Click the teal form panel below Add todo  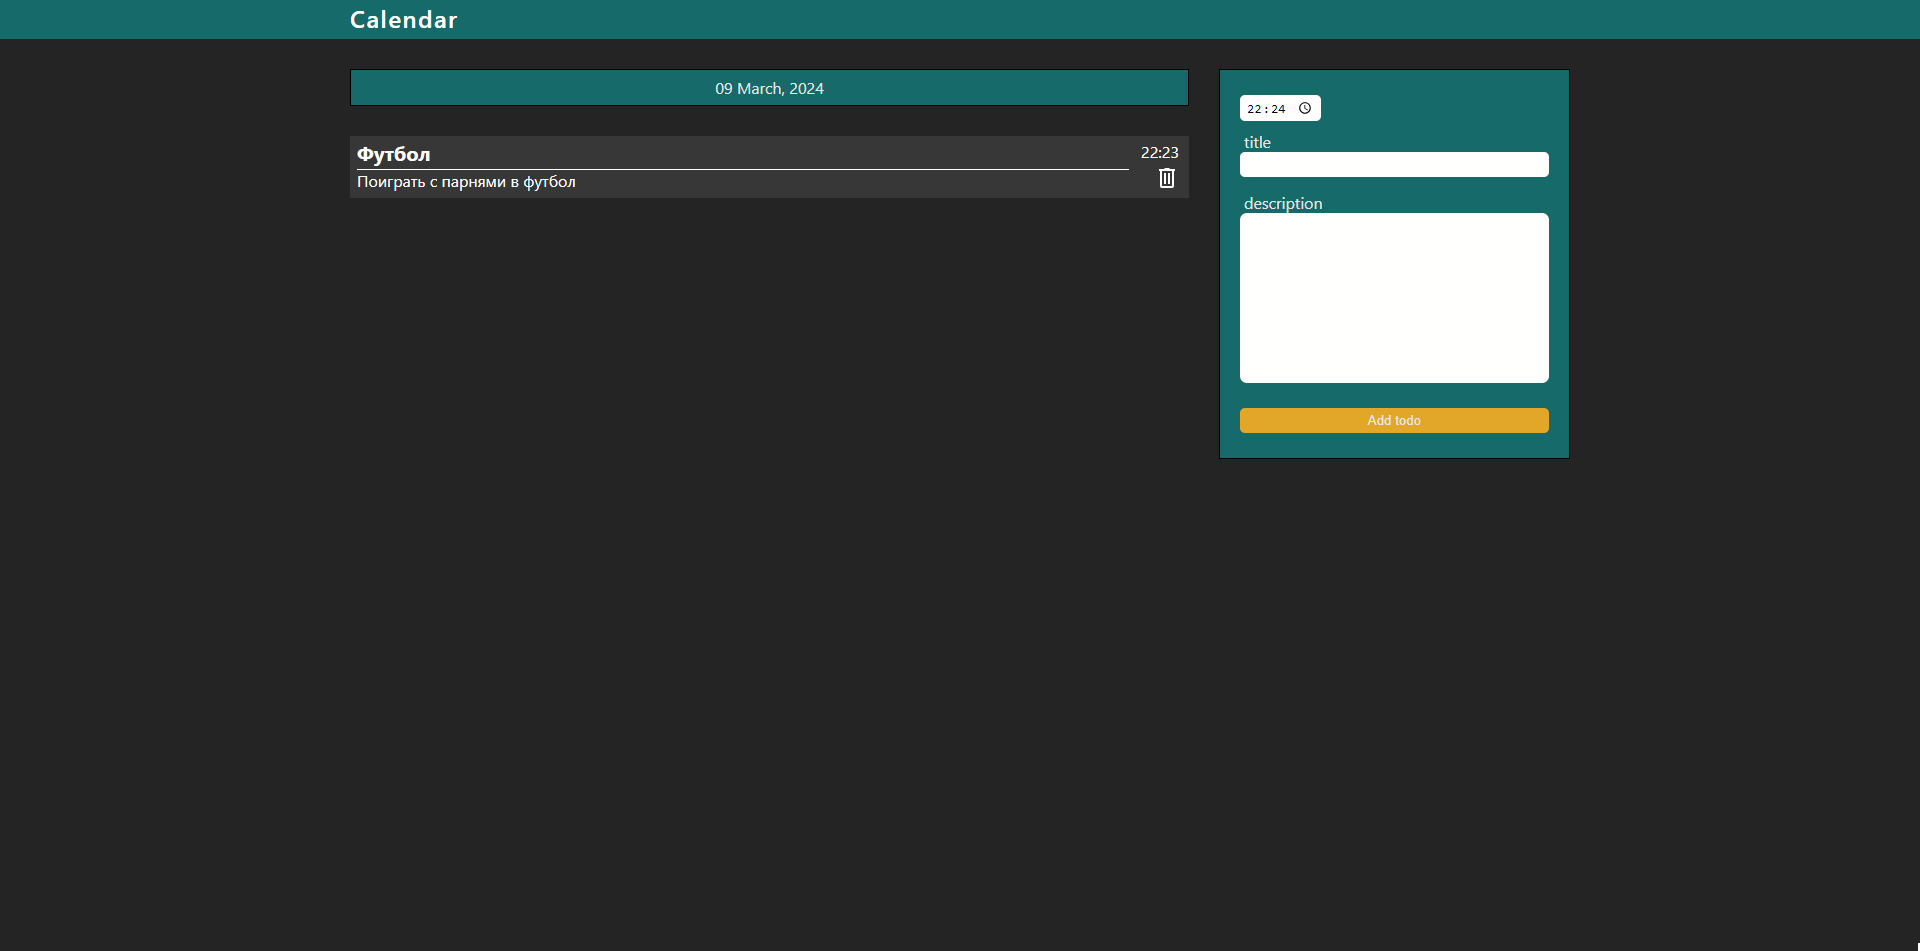point(1394,446)
